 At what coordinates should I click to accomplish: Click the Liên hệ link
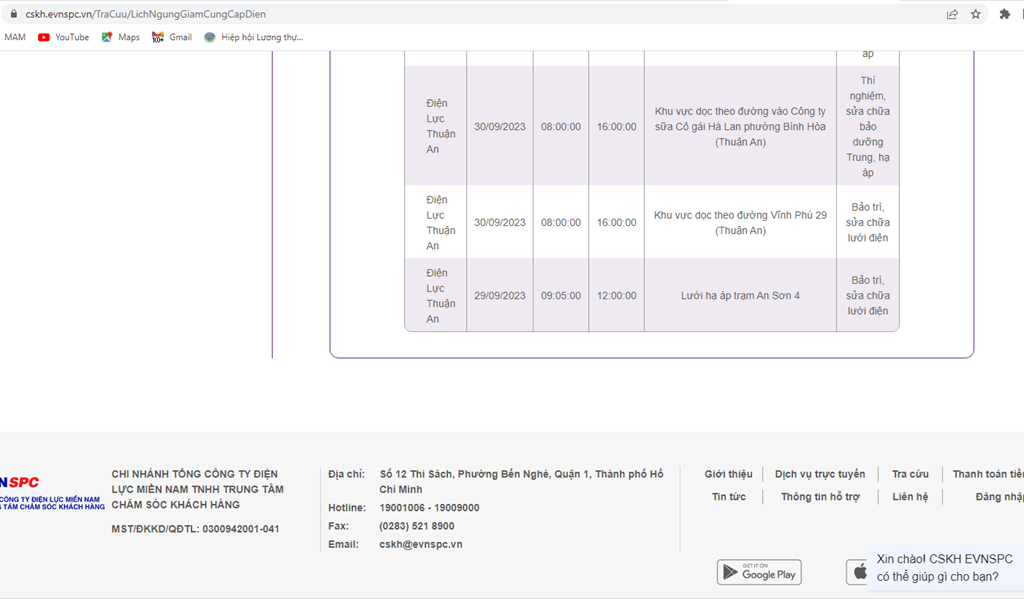[x=910, y=497]
